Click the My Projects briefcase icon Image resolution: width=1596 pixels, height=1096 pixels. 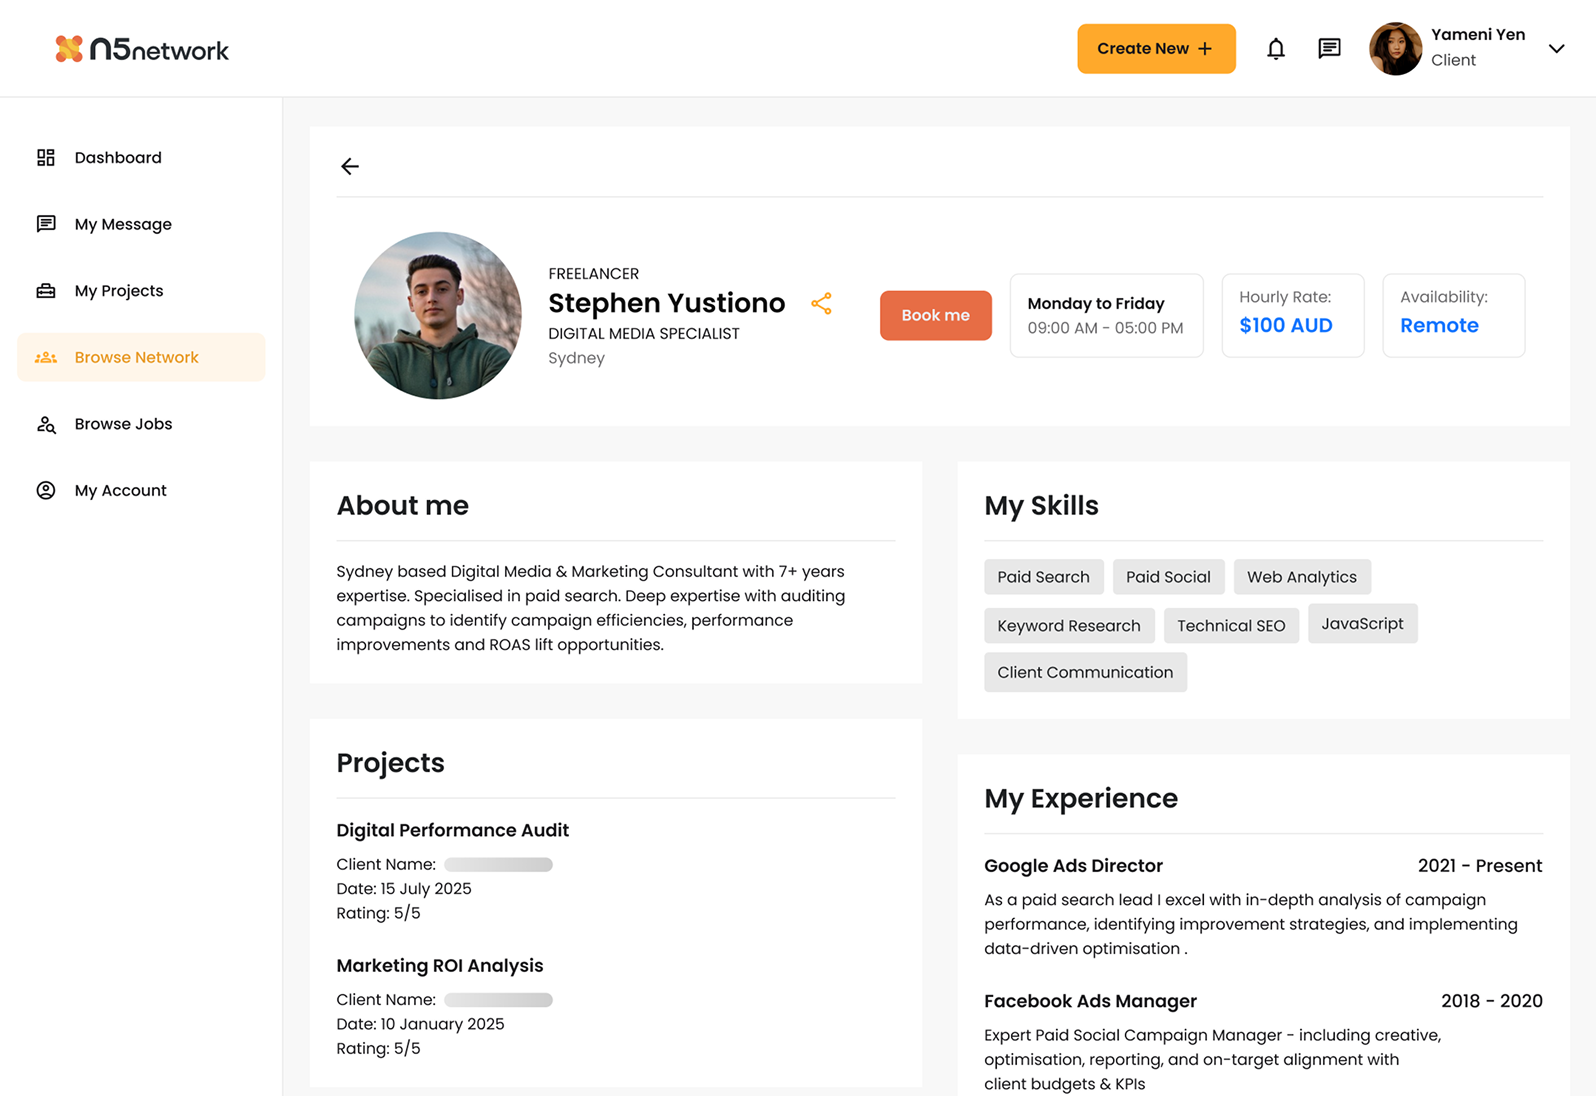pyautogui.click(x=46, y=291)
